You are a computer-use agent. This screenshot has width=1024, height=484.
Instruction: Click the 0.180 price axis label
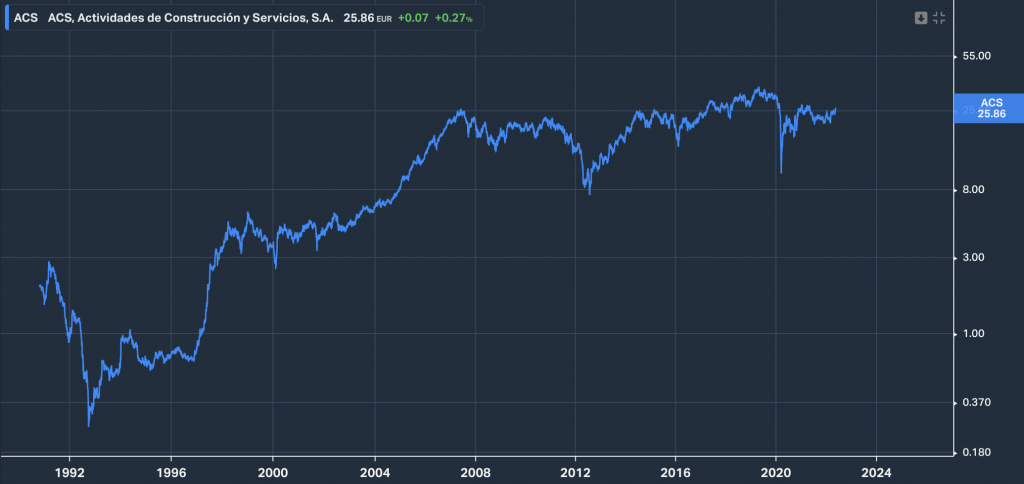(x=976, y=453)
